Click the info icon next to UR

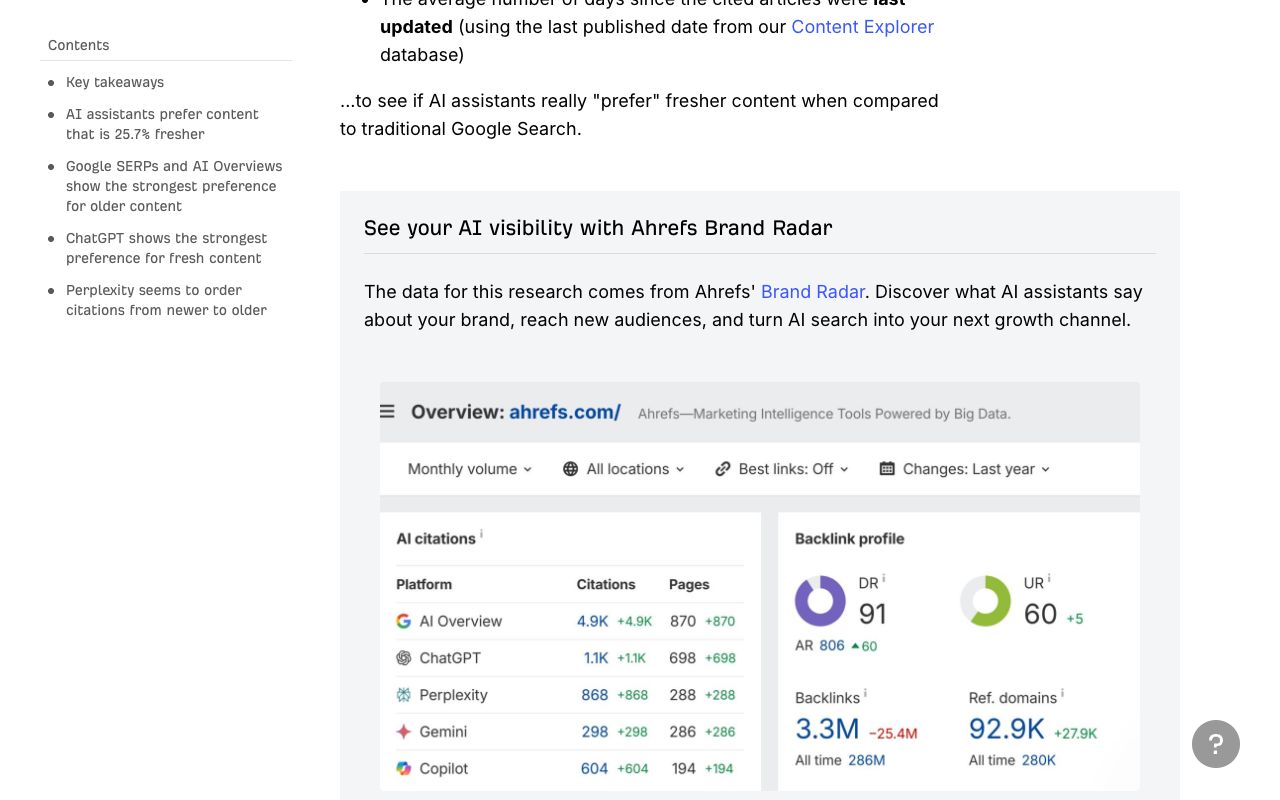(1048, 578)
